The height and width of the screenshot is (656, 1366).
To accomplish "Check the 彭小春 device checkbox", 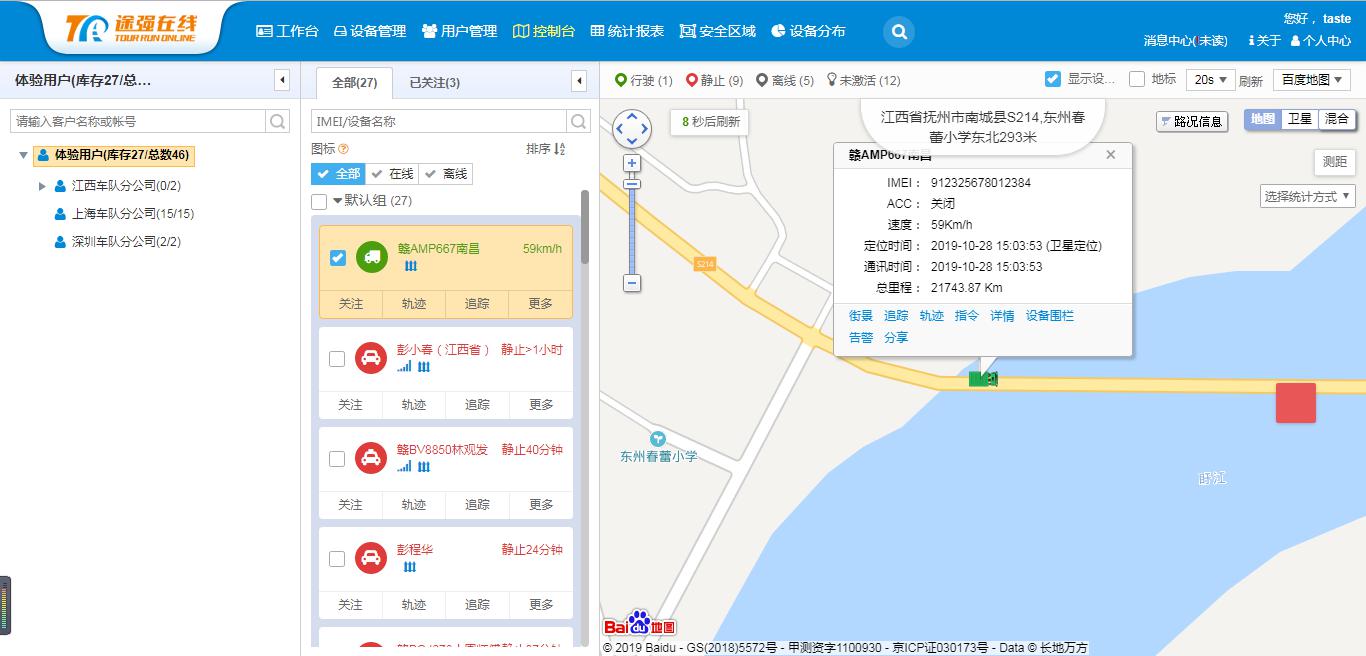I will pos(337,359).
